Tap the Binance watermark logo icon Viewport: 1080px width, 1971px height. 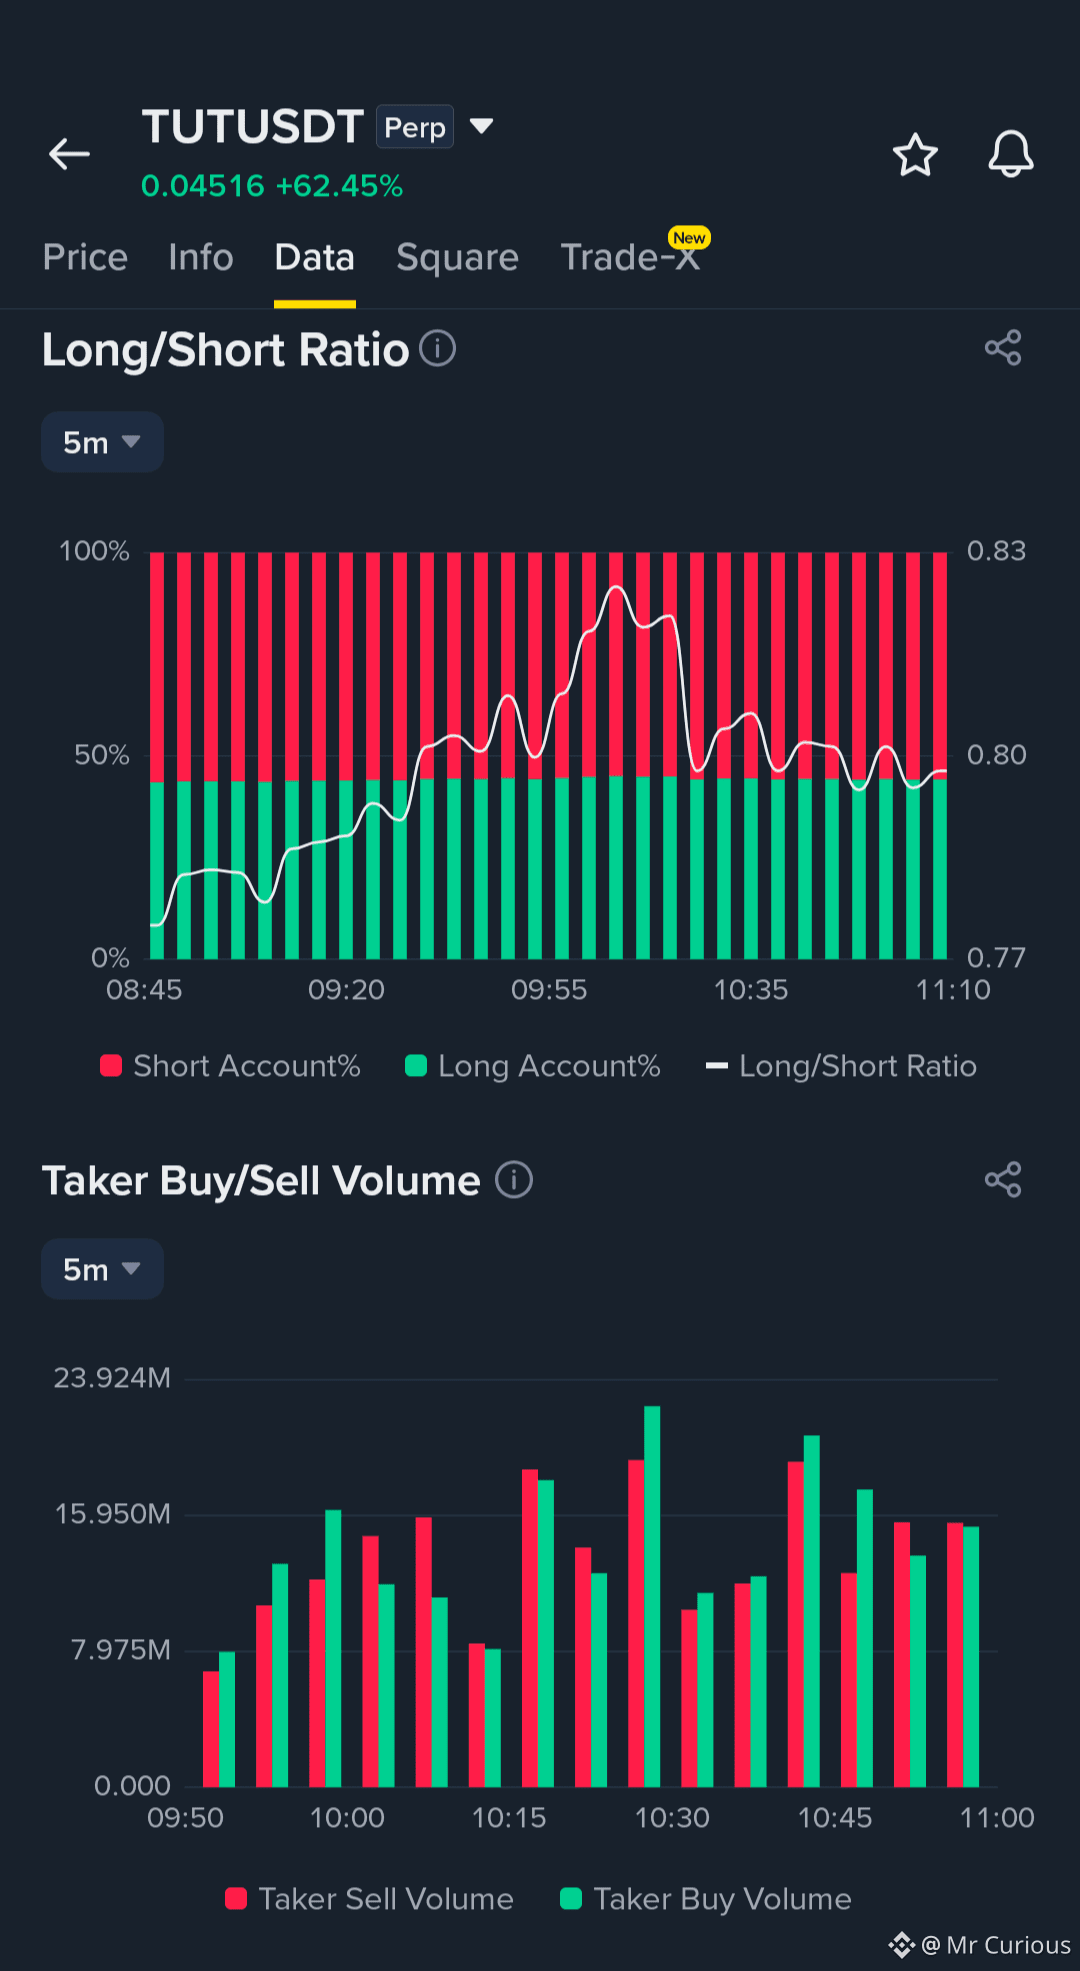(902, 1944)
